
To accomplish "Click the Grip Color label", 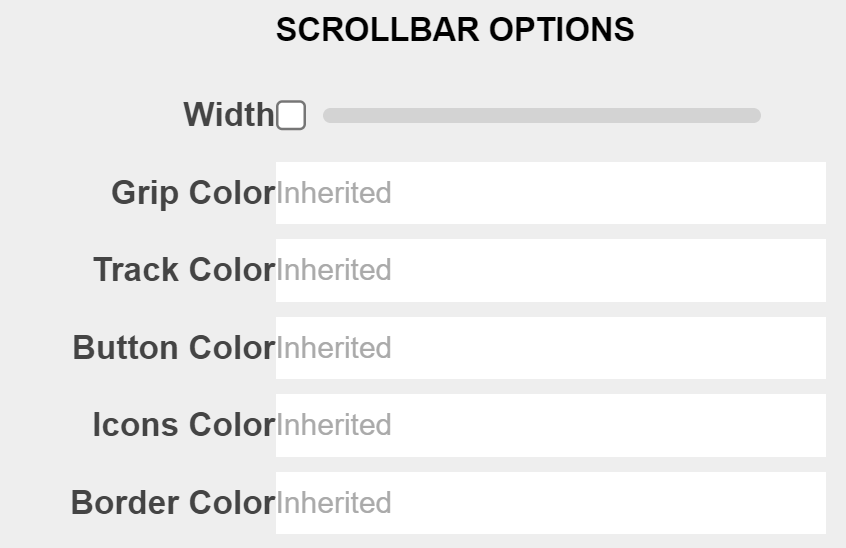I will click(x=193, y=193).
